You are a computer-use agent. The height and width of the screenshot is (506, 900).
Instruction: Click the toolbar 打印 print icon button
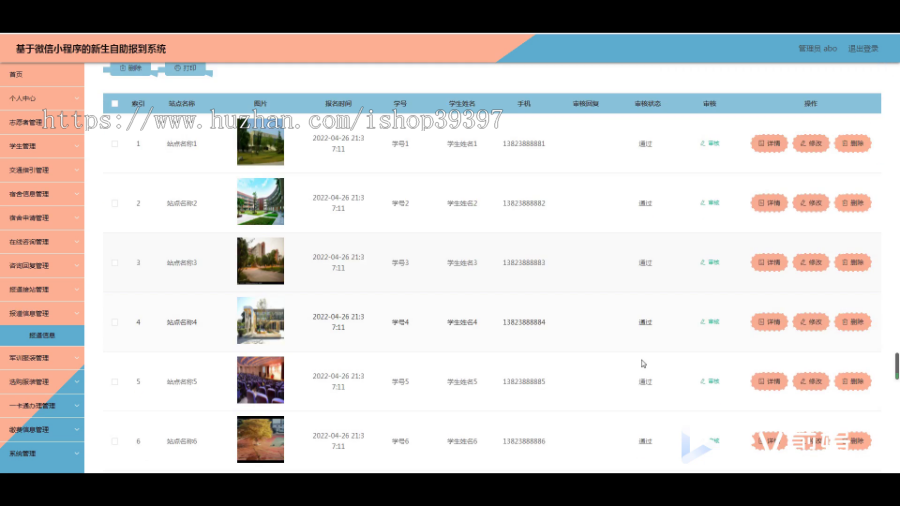(x=185, y=68)
